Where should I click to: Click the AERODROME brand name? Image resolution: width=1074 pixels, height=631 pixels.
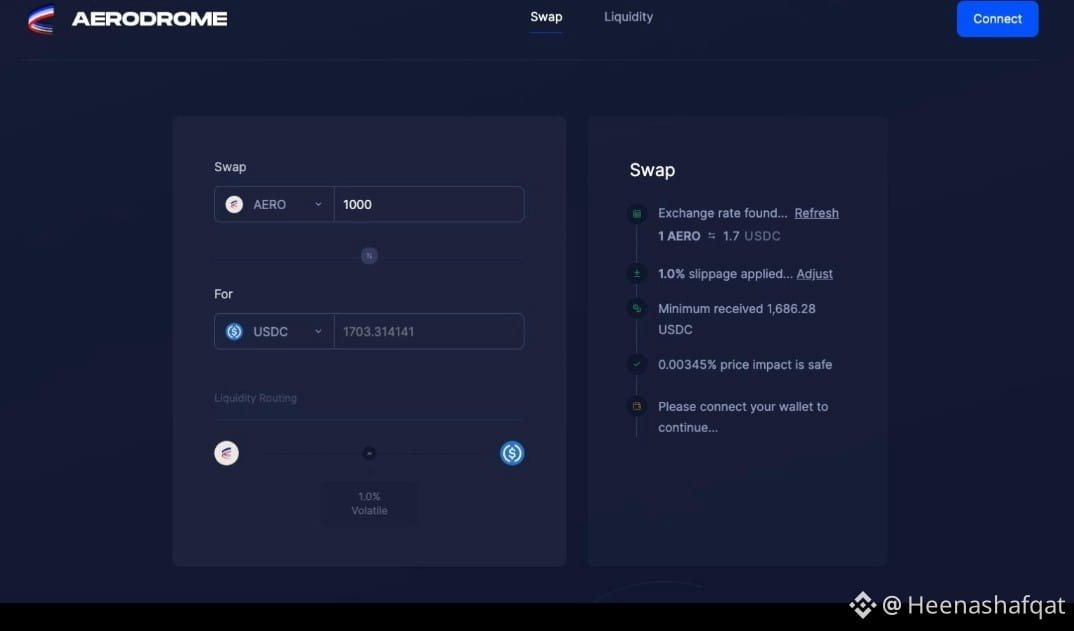coord(149,19)
